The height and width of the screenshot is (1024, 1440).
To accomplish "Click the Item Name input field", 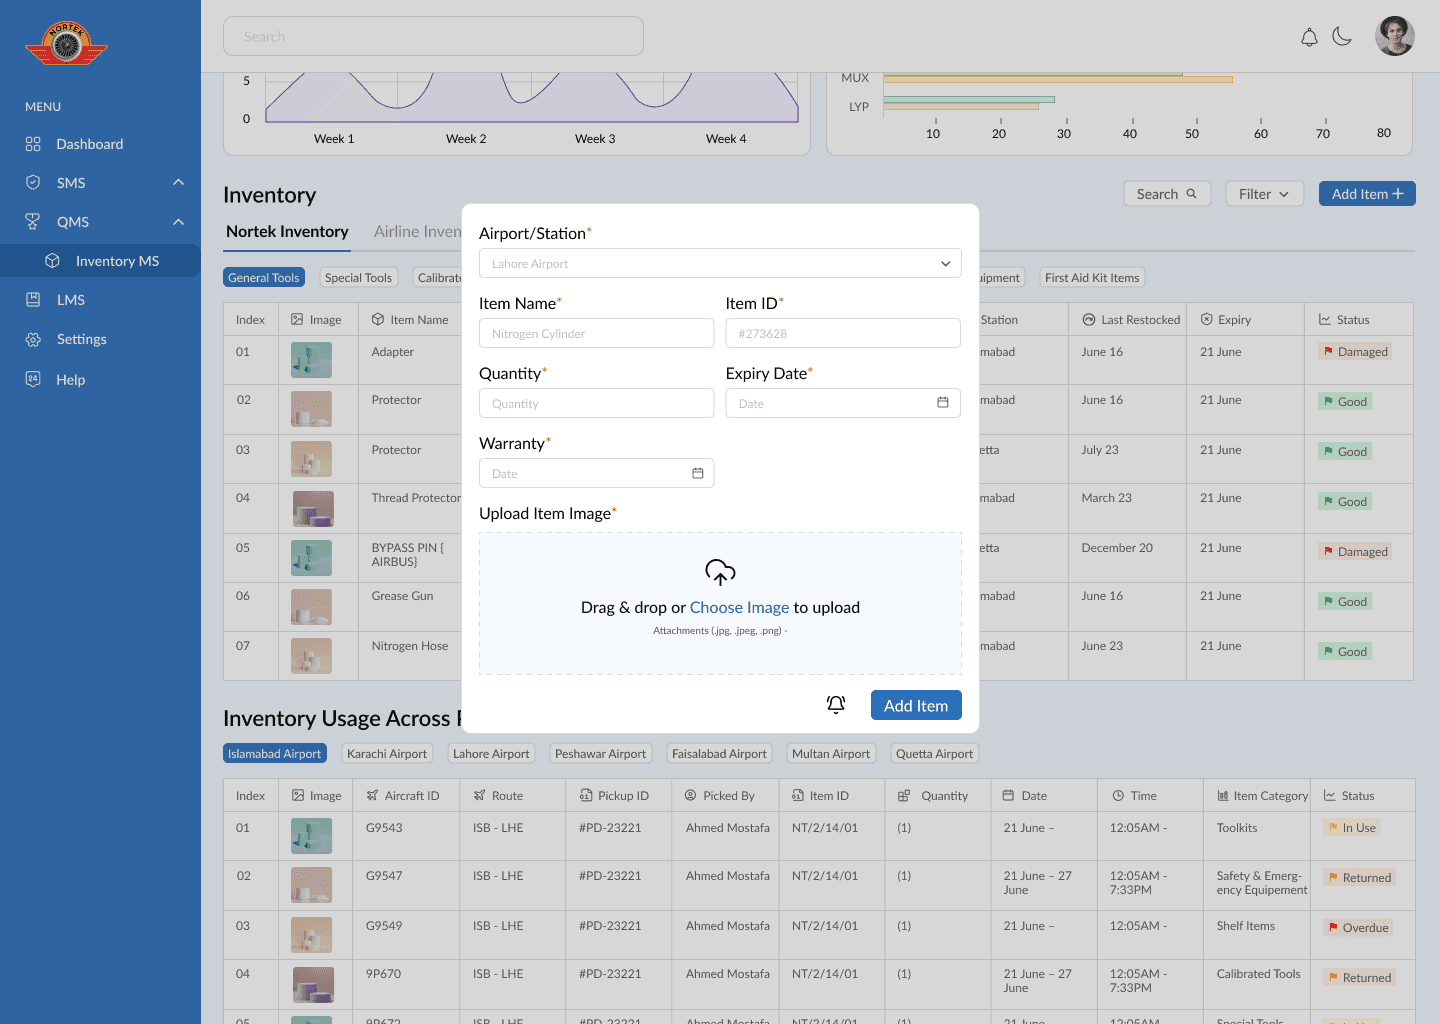I will click(x=596, y=333).
